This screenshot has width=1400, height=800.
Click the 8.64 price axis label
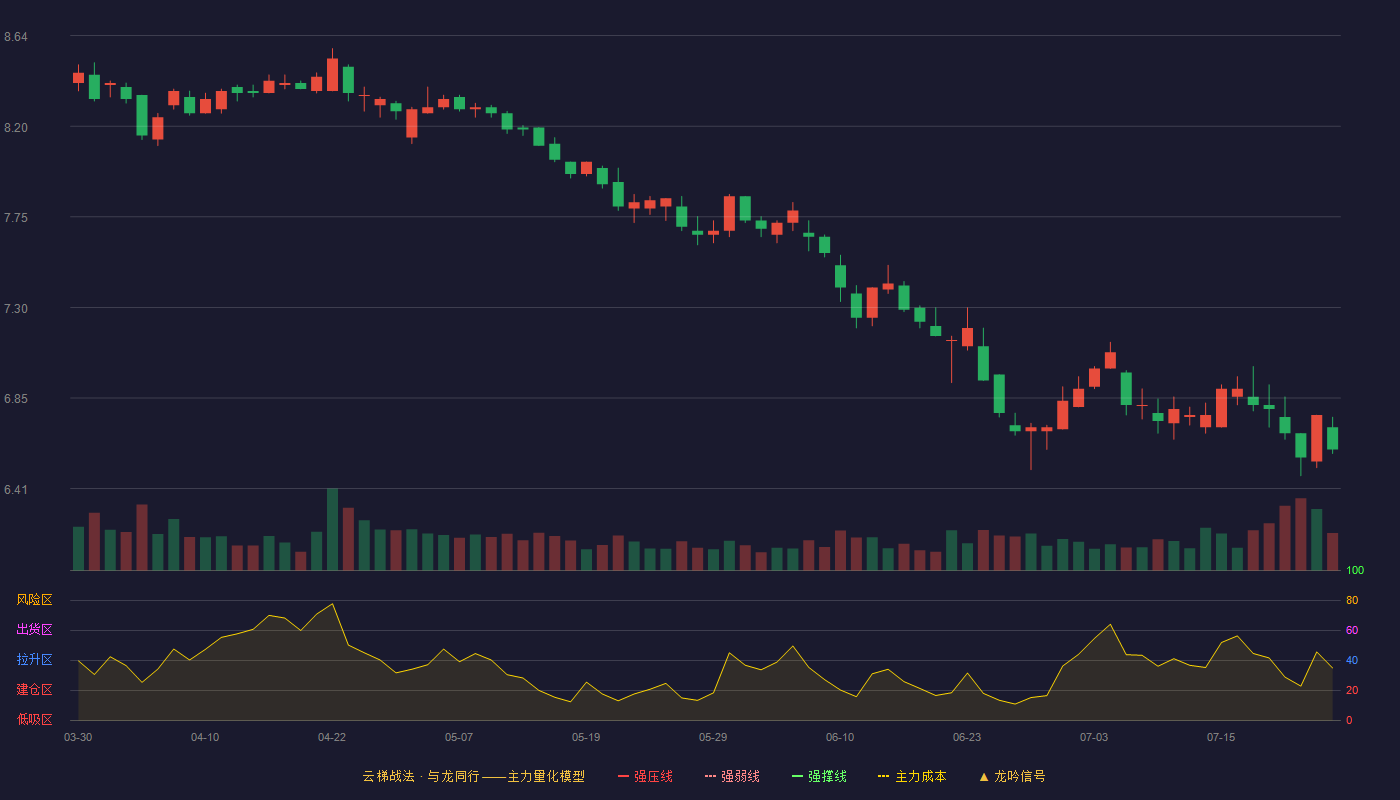coord(16,37)
